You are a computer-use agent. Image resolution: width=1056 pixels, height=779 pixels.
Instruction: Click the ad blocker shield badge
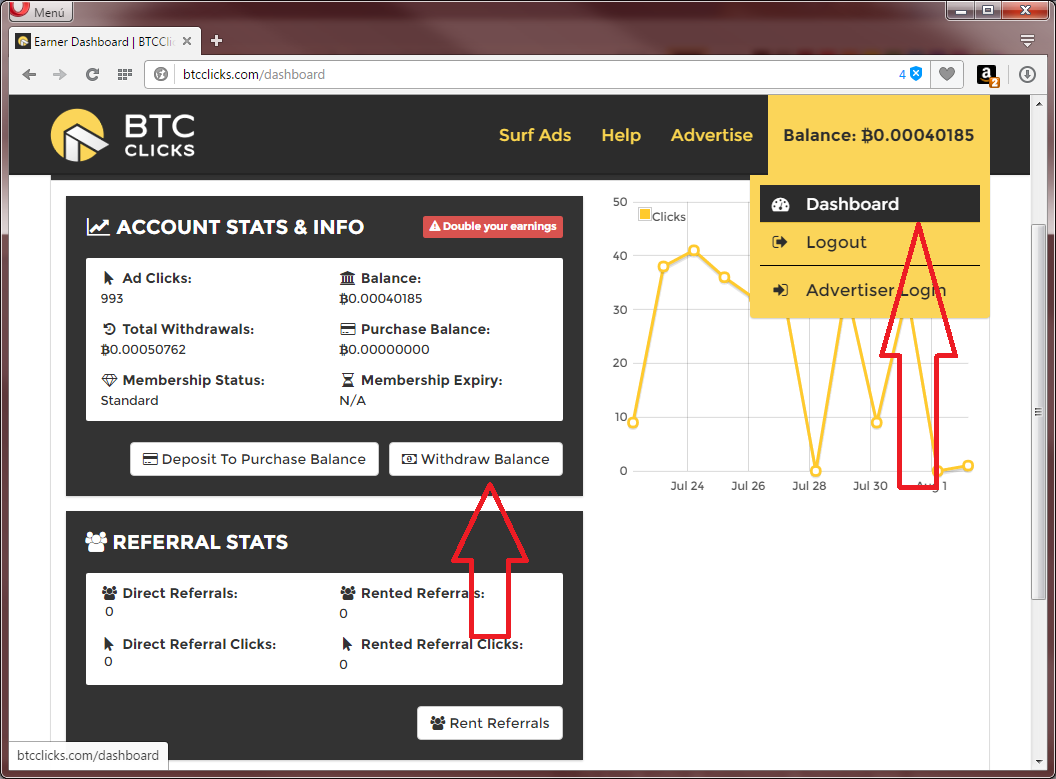(x=915, y=74)
